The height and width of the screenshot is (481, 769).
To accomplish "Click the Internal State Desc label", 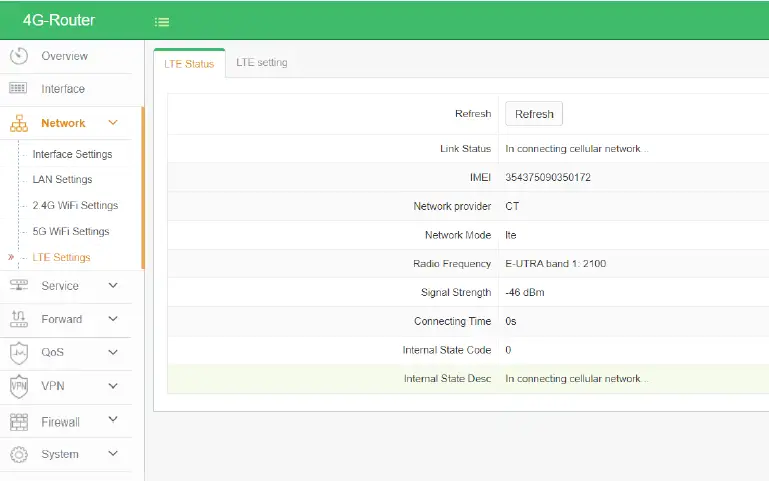I will click(447, 379).
